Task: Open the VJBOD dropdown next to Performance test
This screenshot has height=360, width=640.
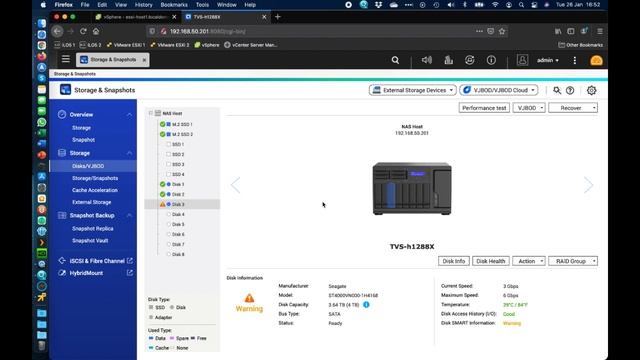Action: pos(529,108)
